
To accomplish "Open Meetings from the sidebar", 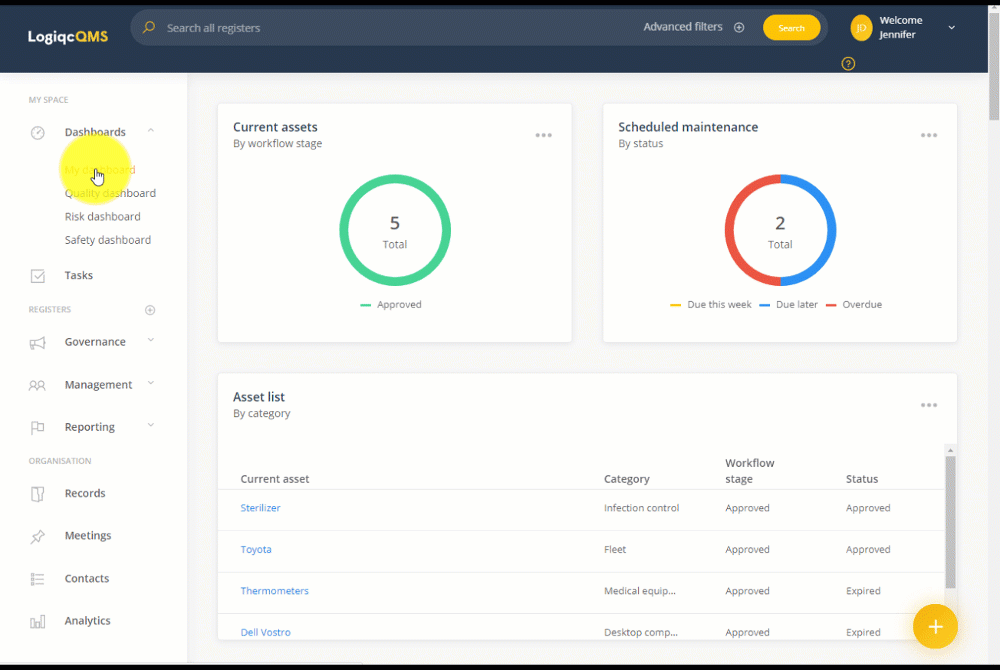I will pyautogui.click(x=90, y=535).
